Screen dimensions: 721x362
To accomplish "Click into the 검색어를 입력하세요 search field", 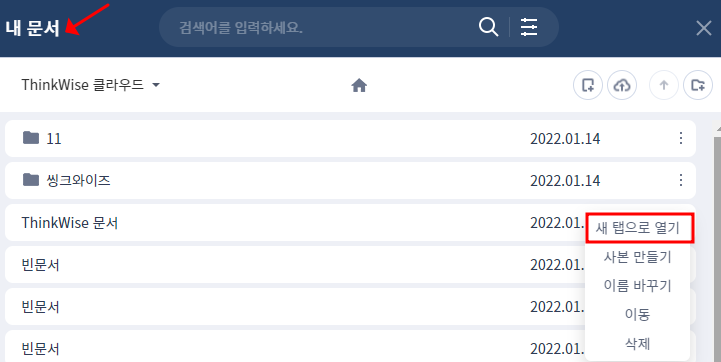I will tap(322, 27).
